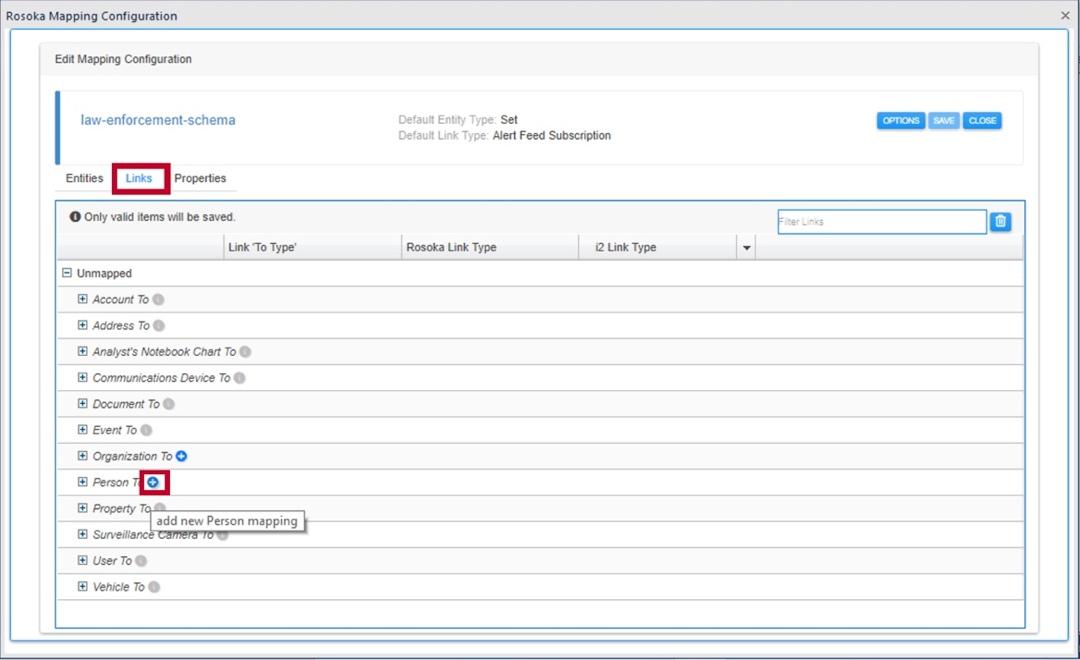Expand the Account To row
Viewport: 1080px width, 660px height.
(83, 299)
